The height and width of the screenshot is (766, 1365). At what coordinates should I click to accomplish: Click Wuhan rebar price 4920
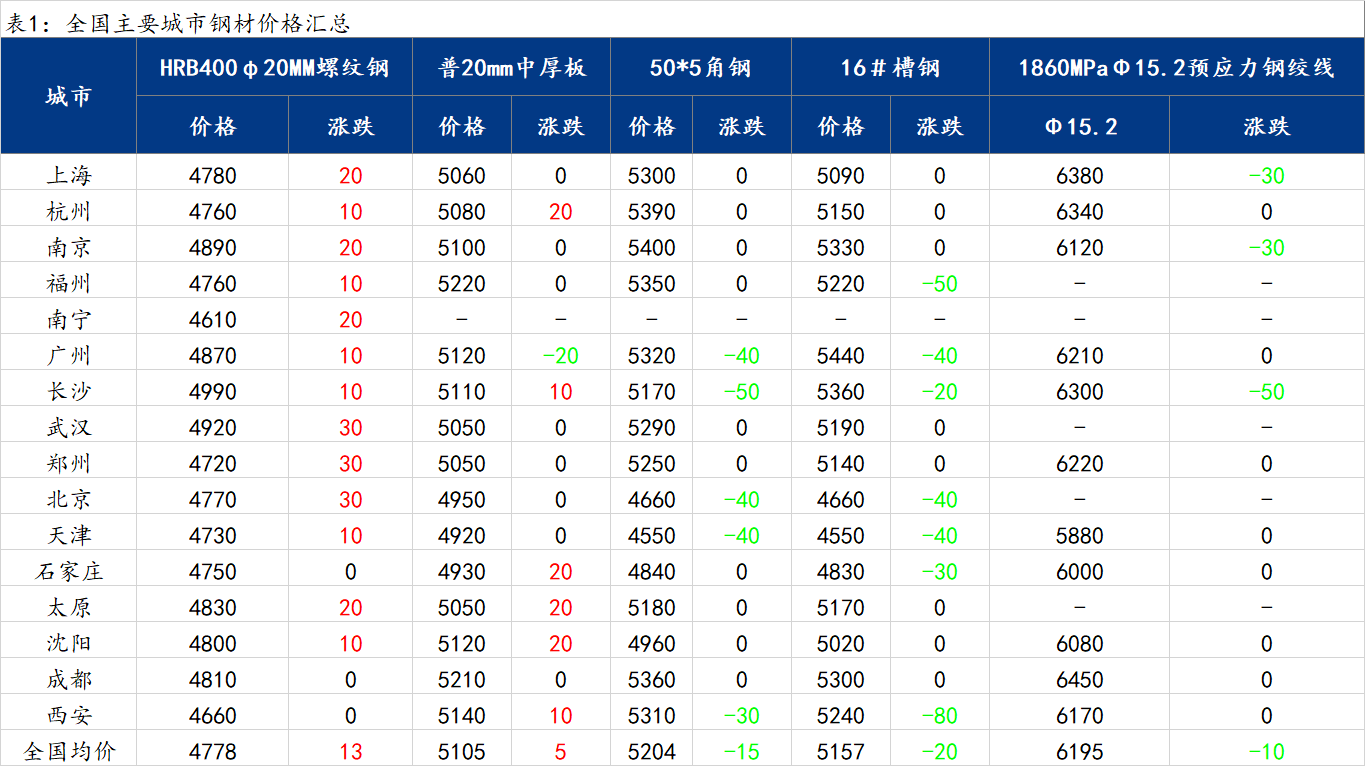212,428
